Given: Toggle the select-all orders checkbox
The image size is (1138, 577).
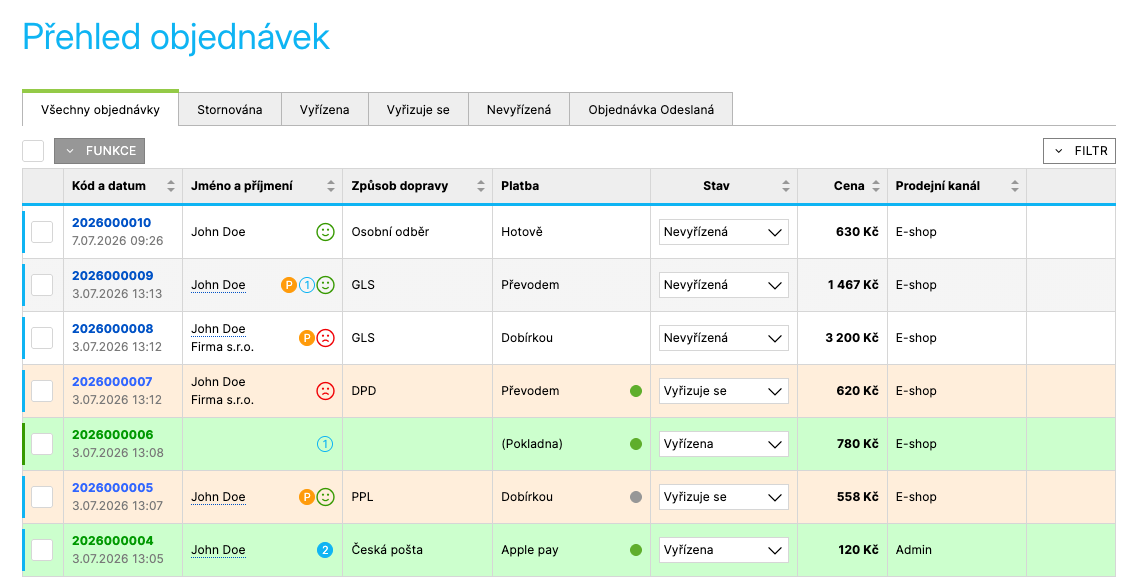Looking at the screenshot, I should pos(33,150).
